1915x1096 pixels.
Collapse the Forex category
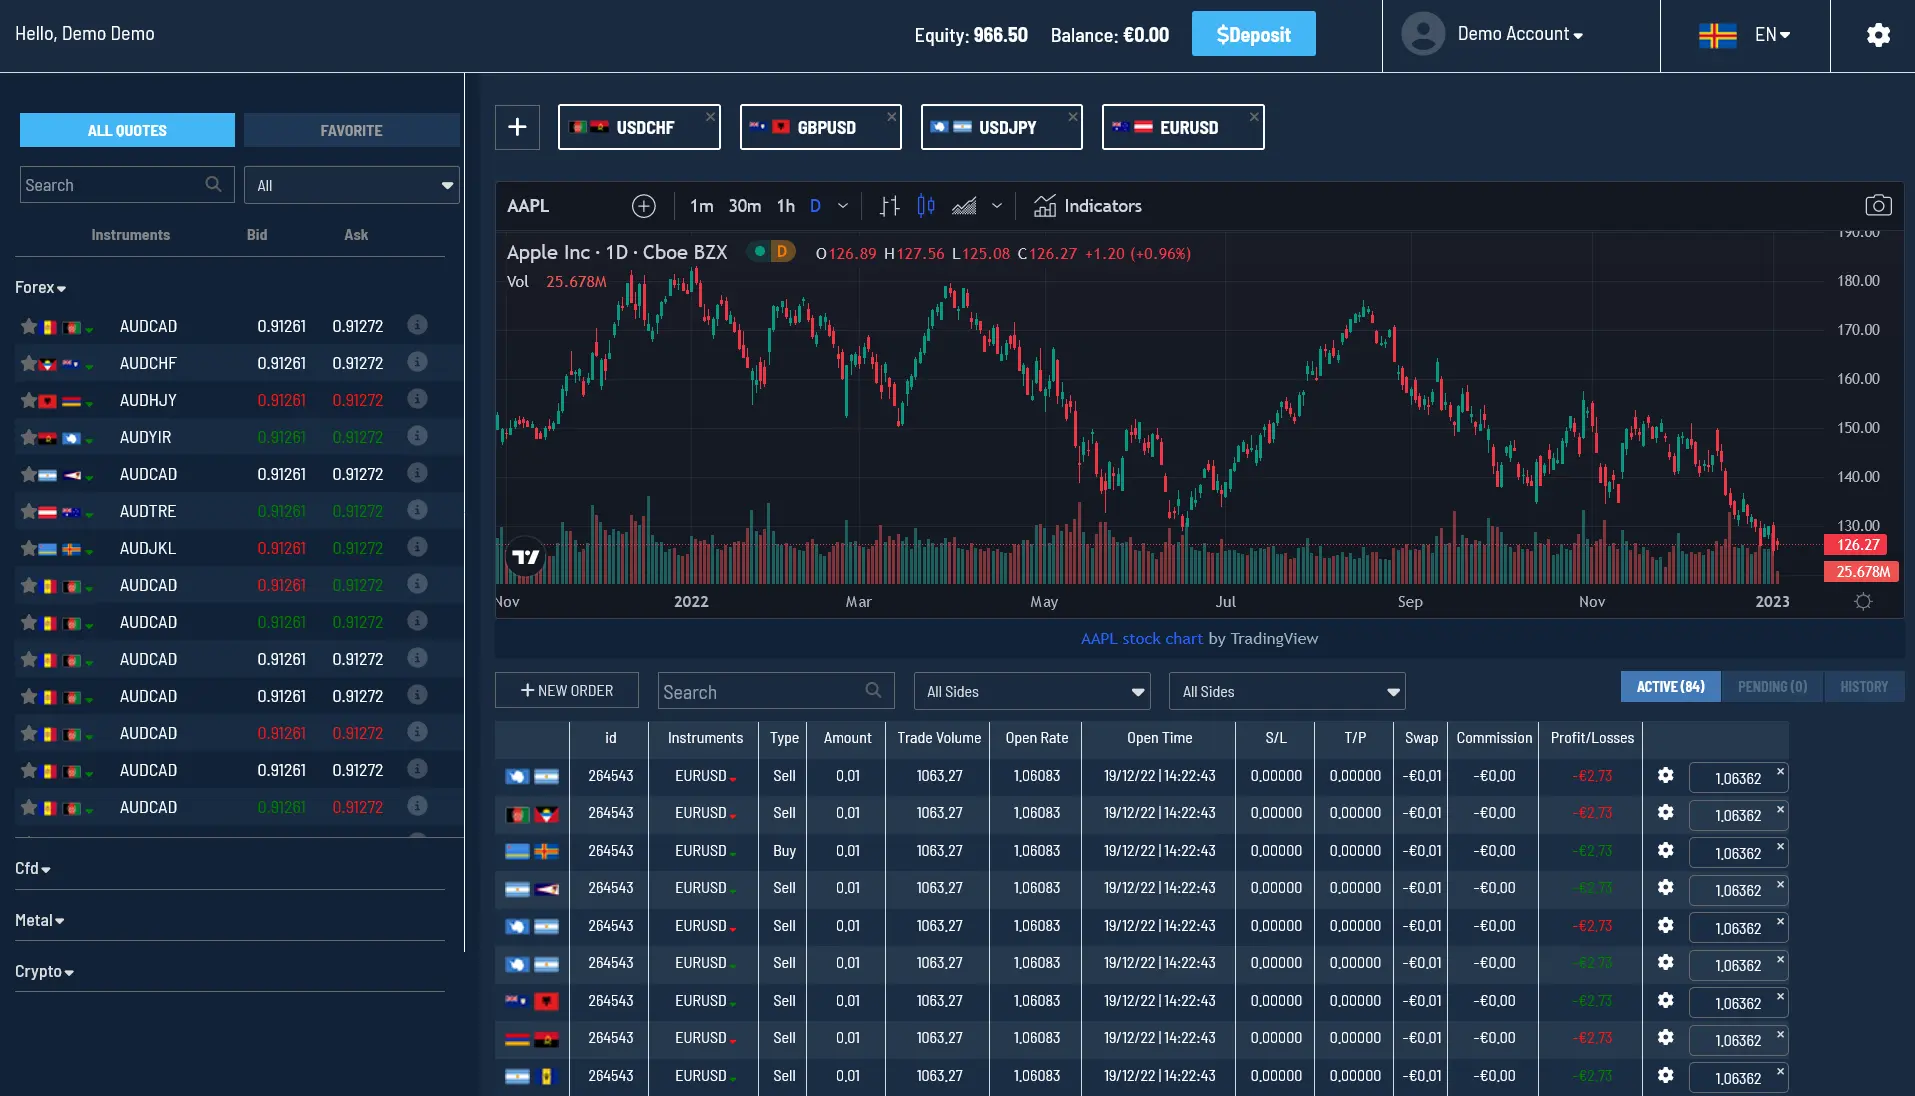coord(40,288)
